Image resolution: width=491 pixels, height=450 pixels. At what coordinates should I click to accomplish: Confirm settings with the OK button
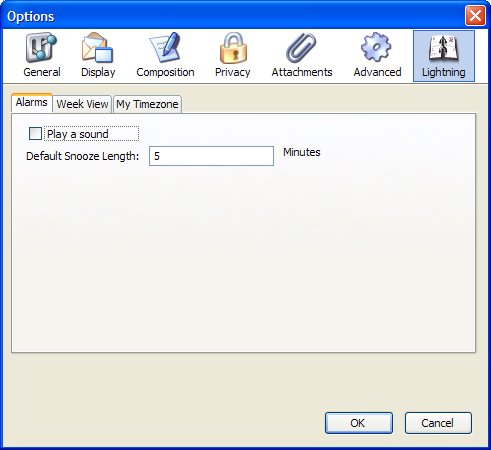[359, 423]
